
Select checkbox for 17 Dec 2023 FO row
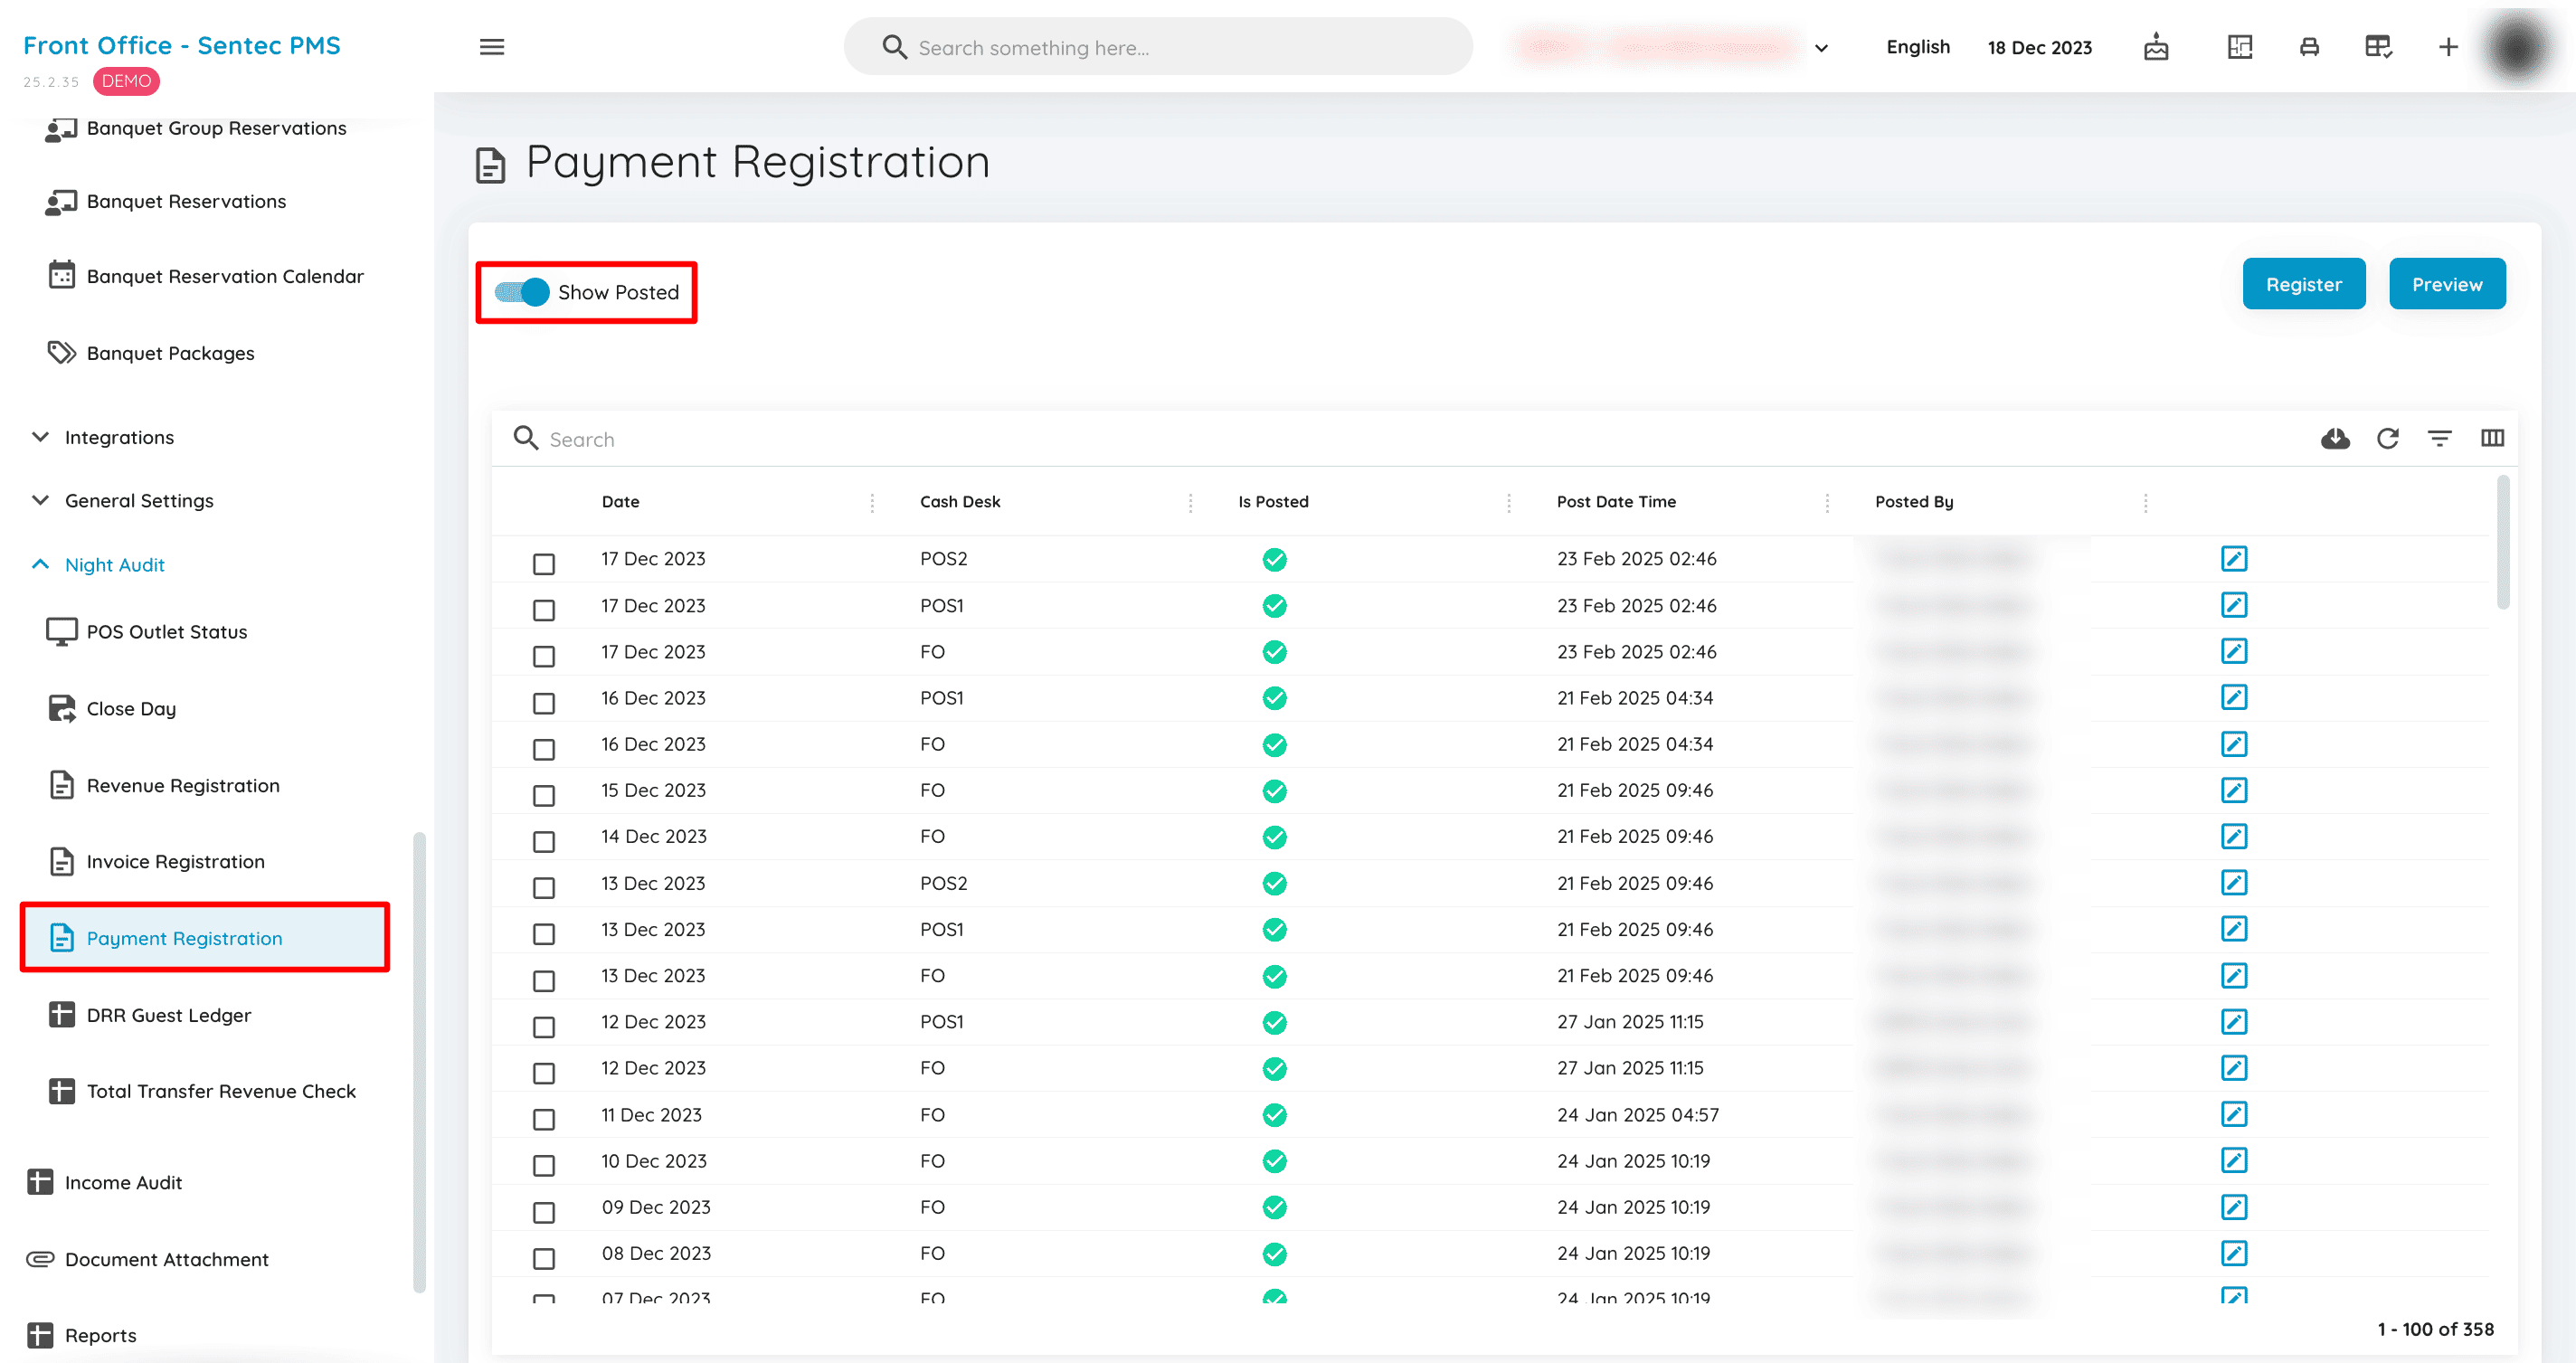(x=544, y=656)
